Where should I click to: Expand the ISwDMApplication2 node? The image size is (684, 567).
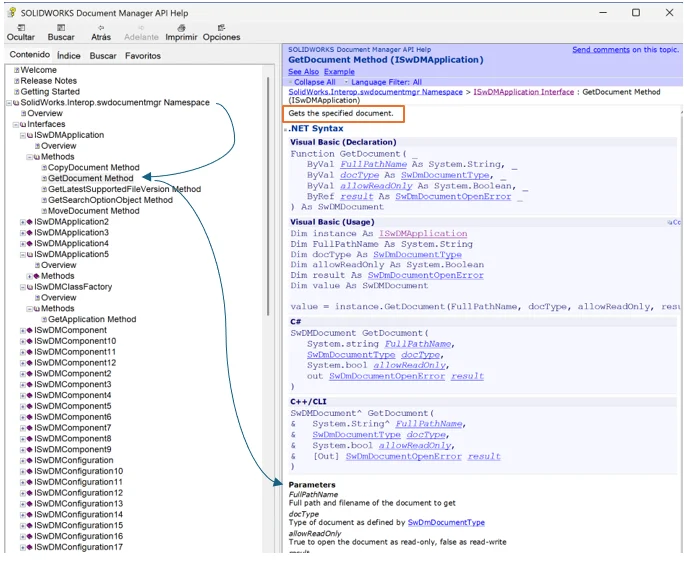(x=23, y=222)
